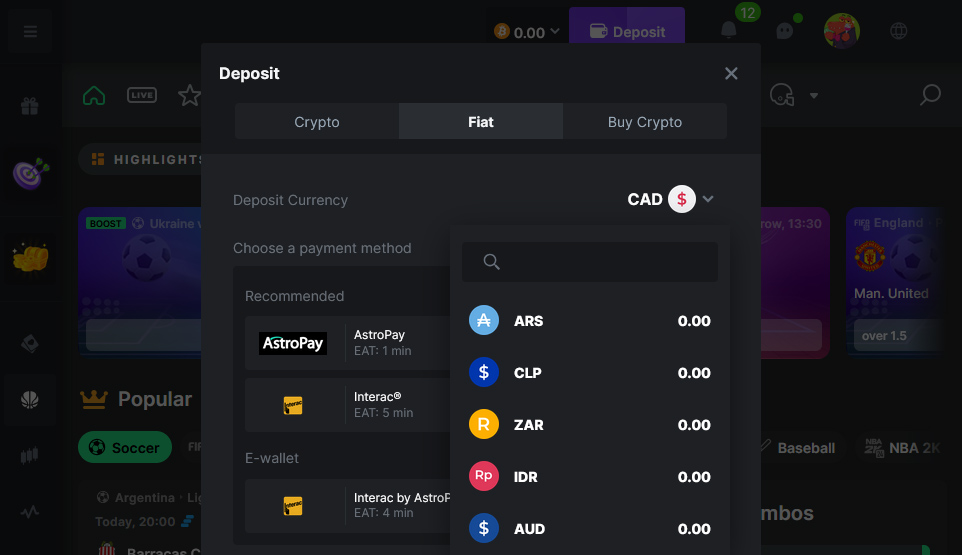
Task: Expand the bitcoin balance dropdown
Action: pyautogui.click(x=527, y=32)
